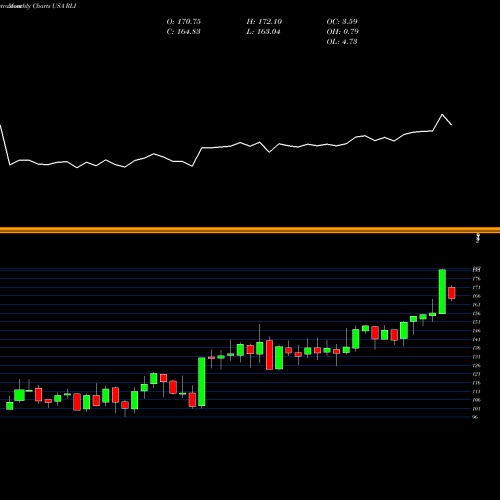Click the 101 price axis label

tap(477, 409)
